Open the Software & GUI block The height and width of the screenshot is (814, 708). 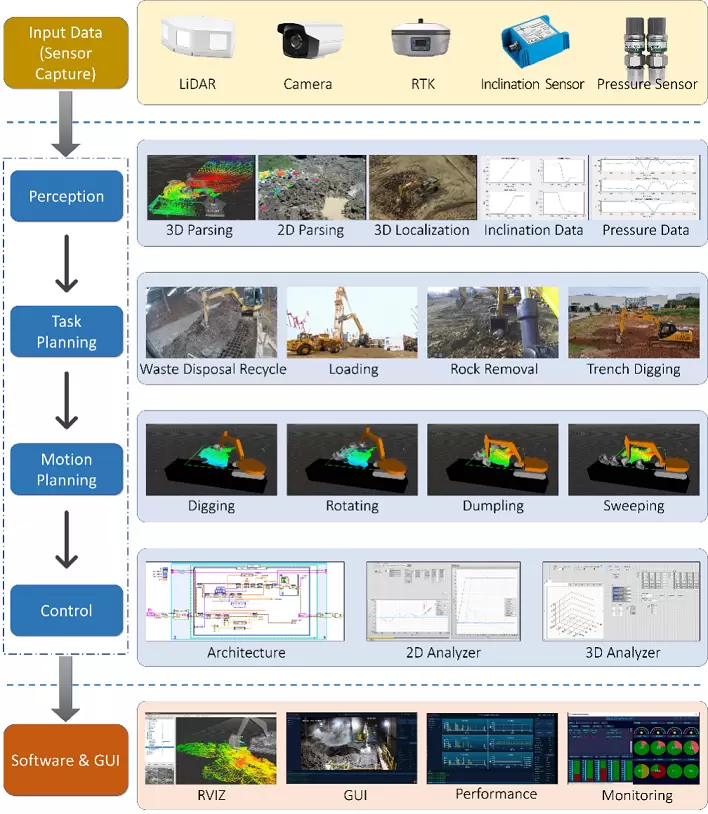click(x=65, y=760)
